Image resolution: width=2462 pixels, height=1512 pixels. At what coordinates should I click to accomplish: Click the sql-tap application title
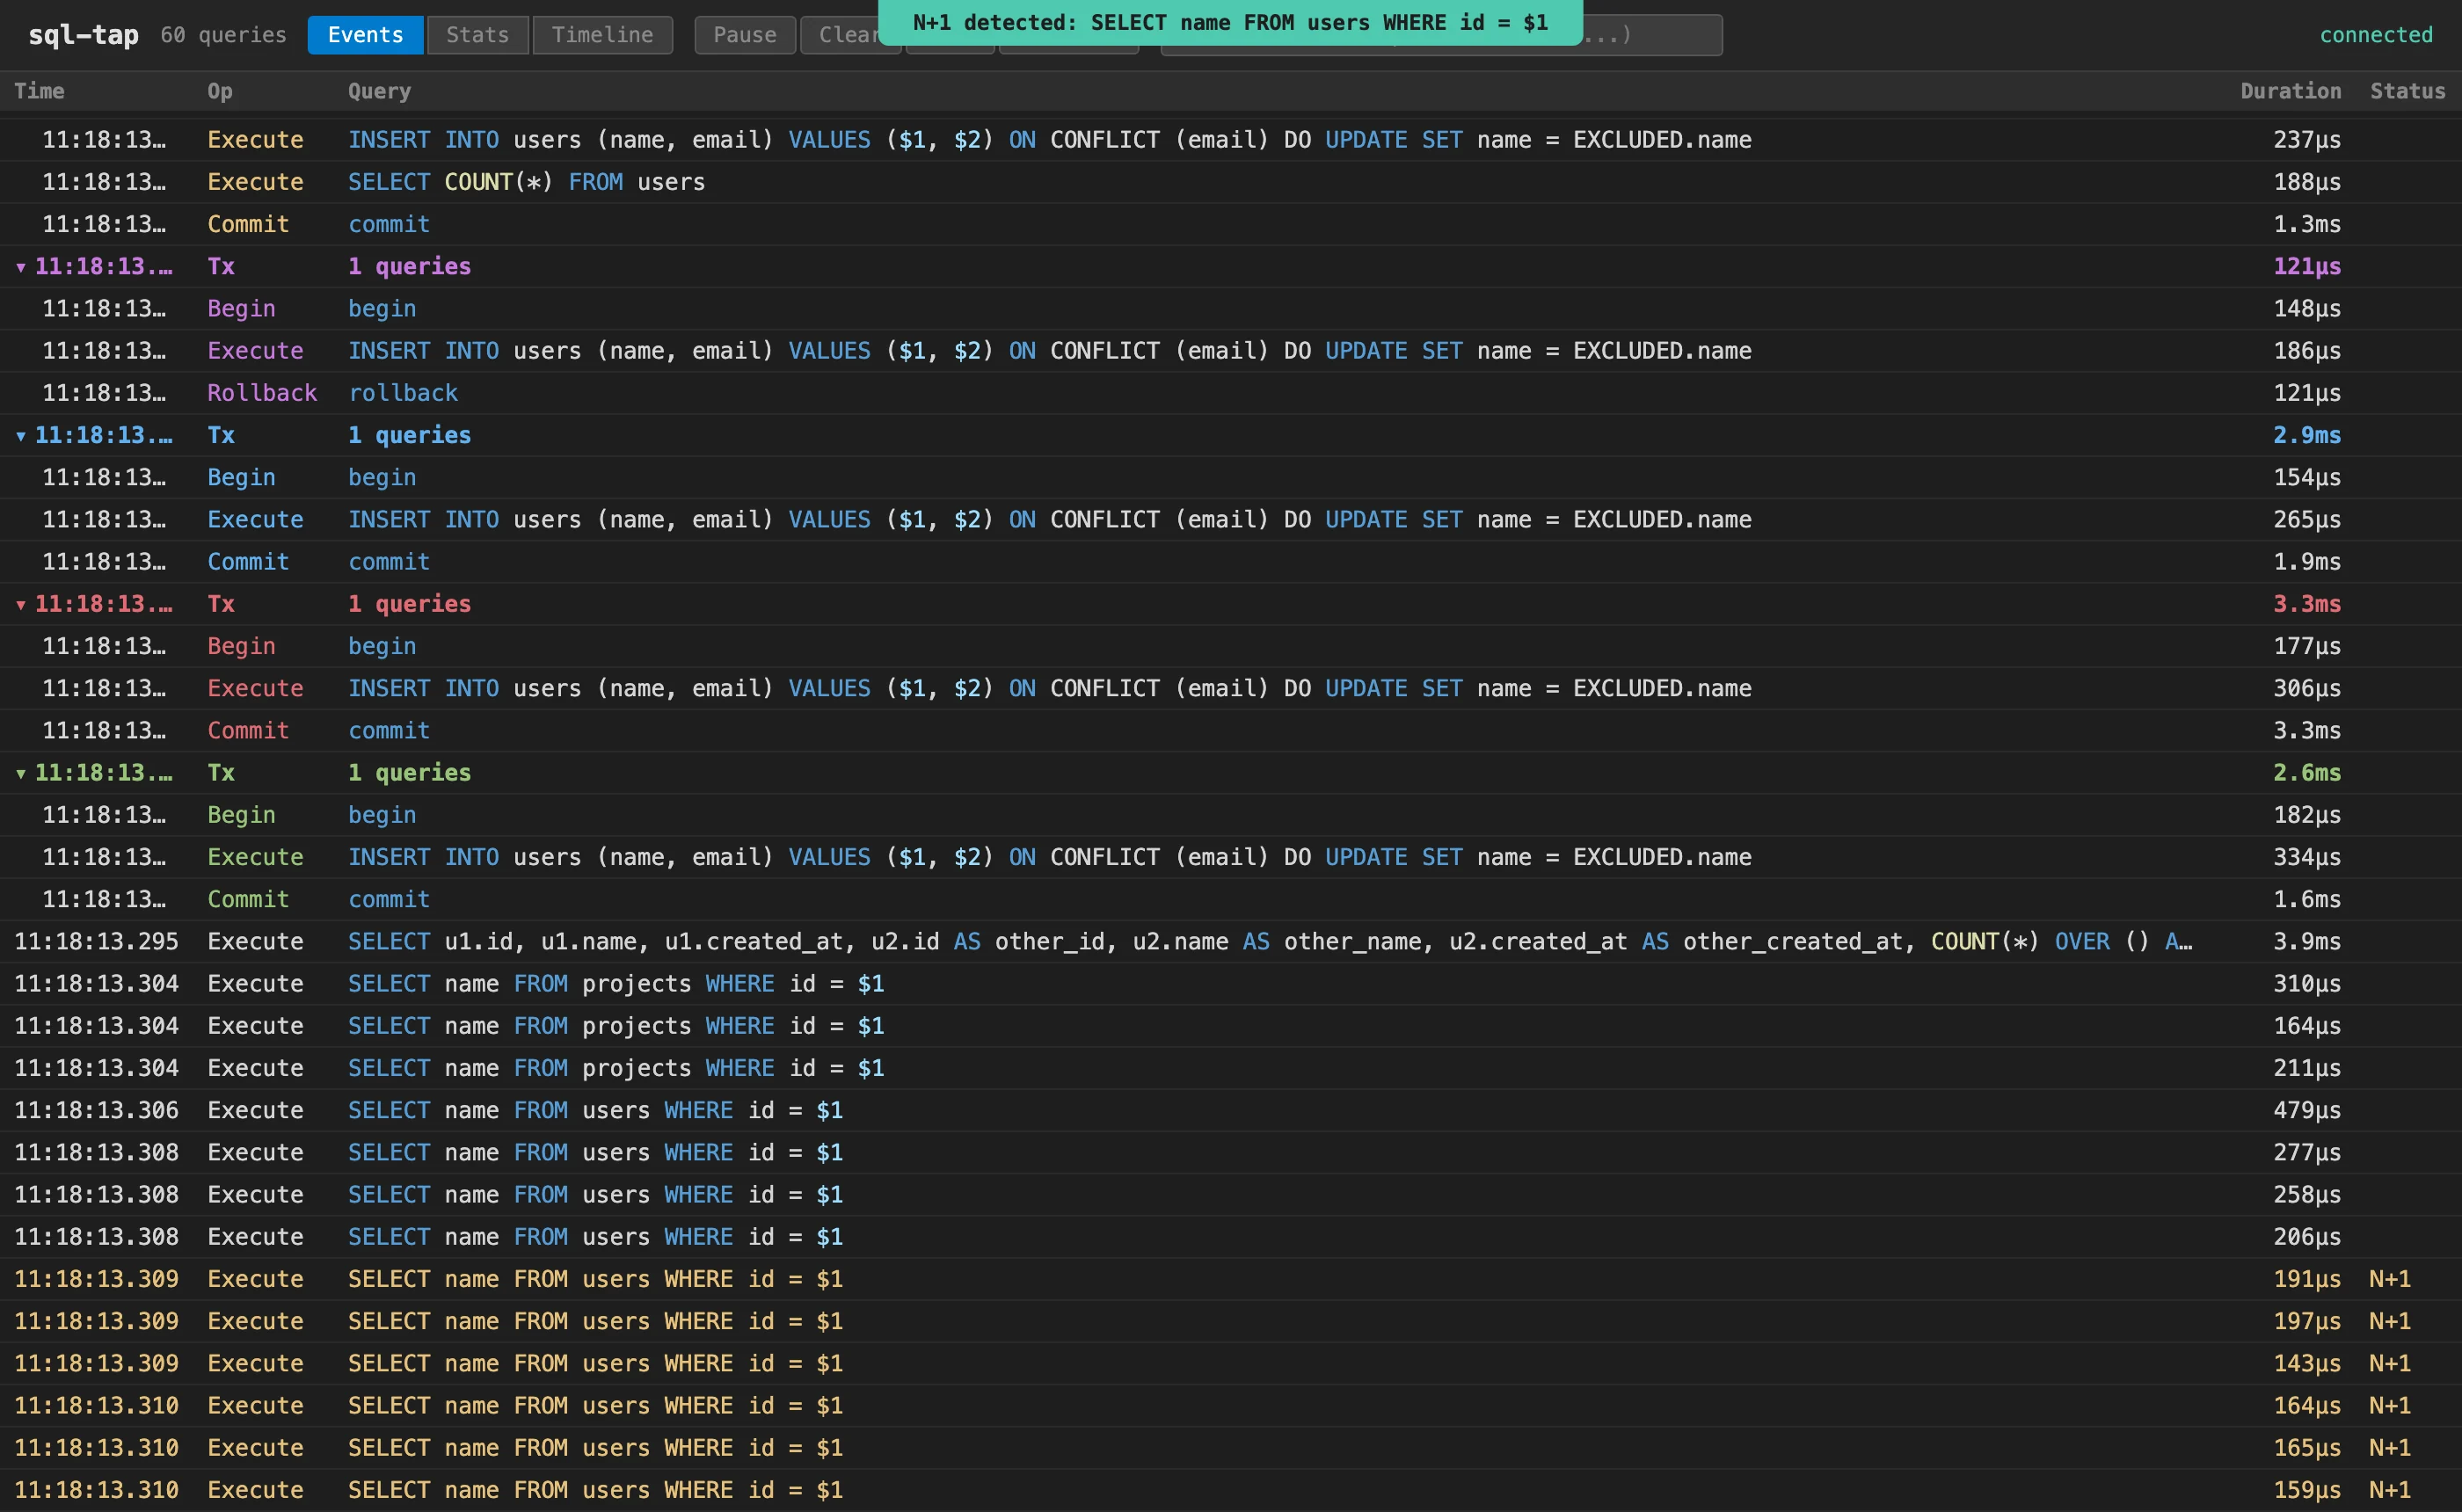click(84, 35)
